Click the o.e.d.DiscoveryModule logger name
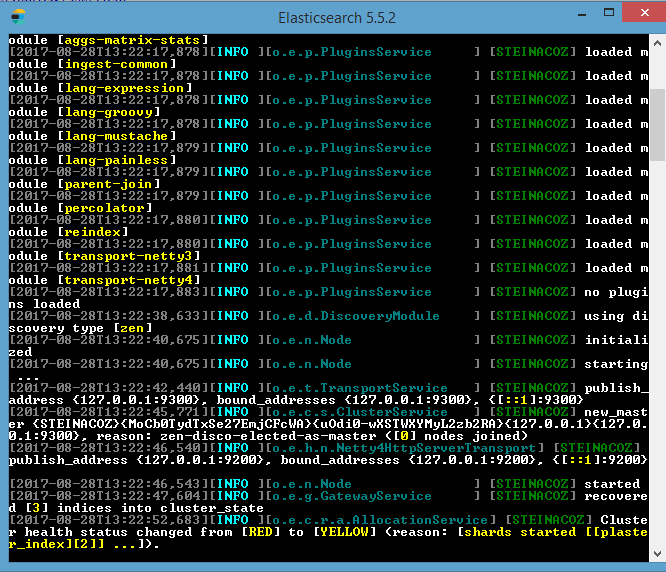 coord(356,316)
